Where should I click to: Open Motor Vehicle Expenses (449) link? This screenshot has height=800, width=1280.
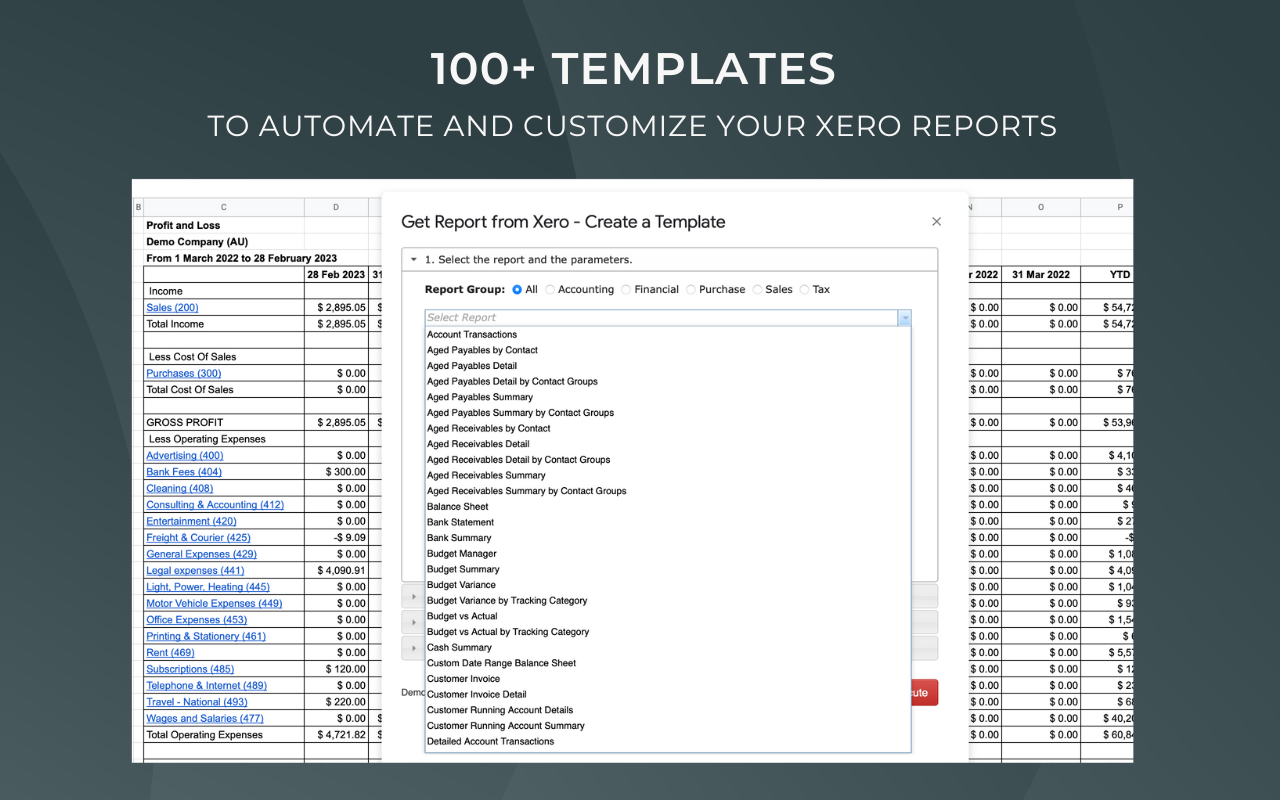click(214, 604)
